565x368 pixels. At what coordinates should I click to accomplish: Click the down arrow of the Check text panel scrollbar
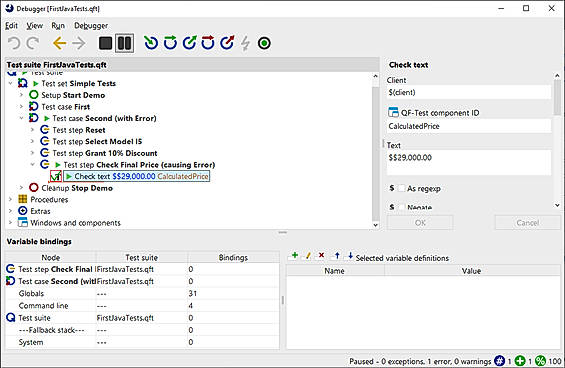pyautogui.click(x=557, y=205)
